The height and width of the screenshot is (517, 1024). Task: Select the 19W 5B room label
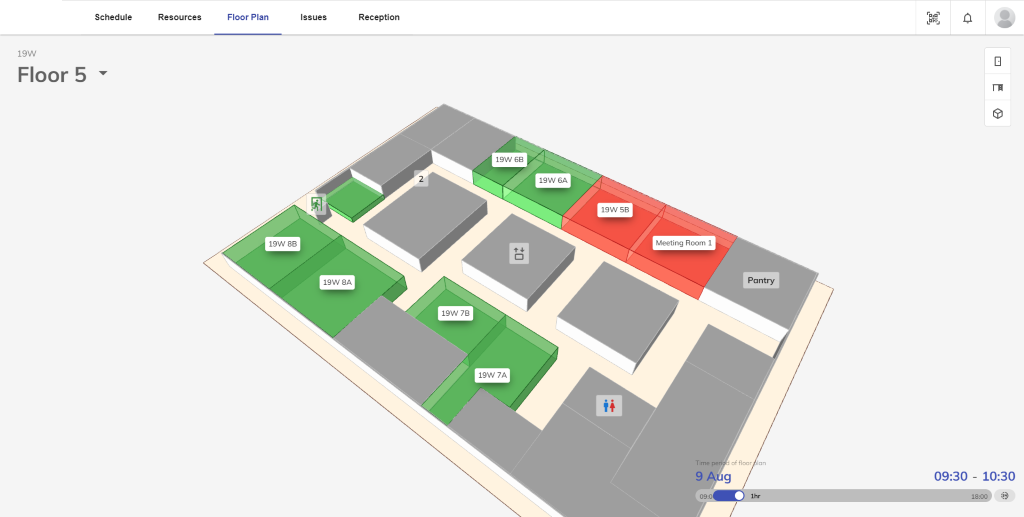[x=614, y=210]
